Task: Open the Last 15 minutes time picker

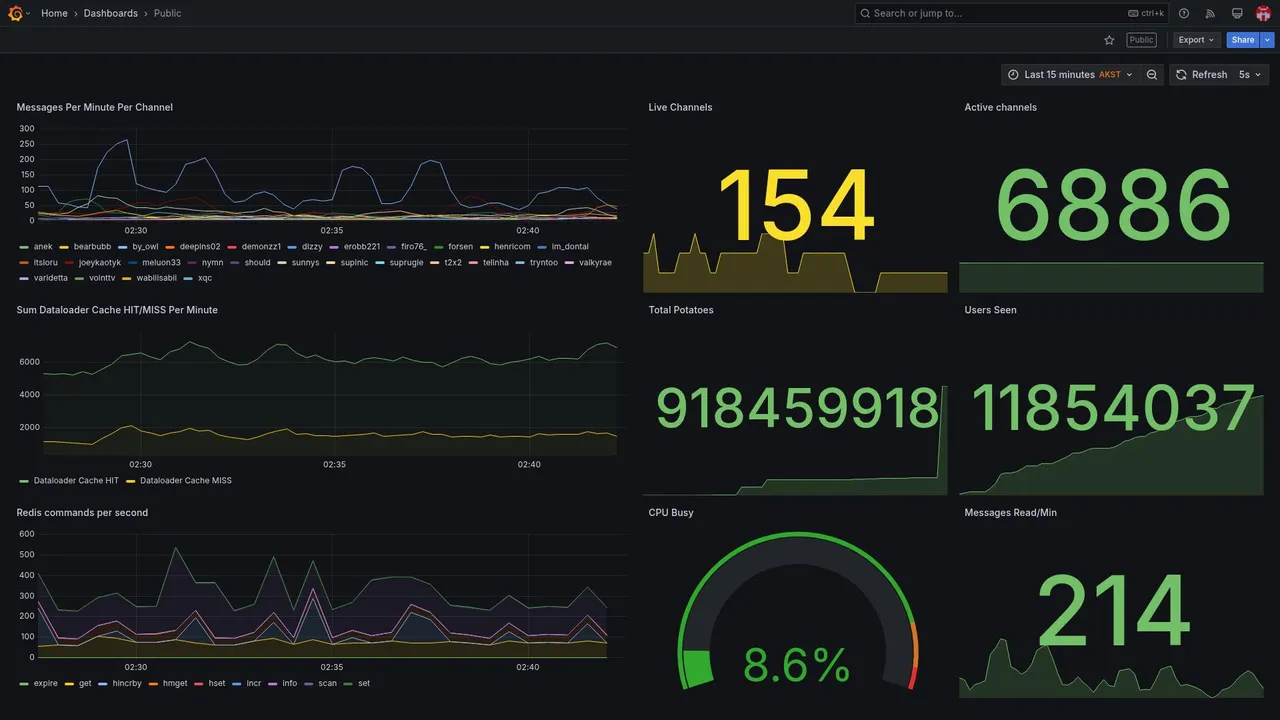Action: click(1070, 75)
